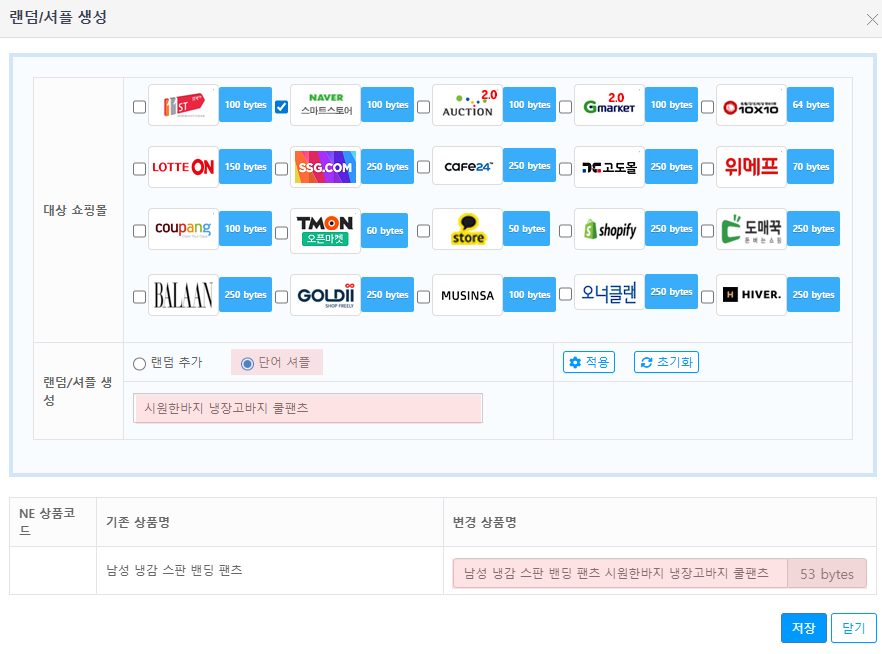Click the 60 bytes badge for TMON
Viewport: 882px width, 654px height.
point(385,231)
